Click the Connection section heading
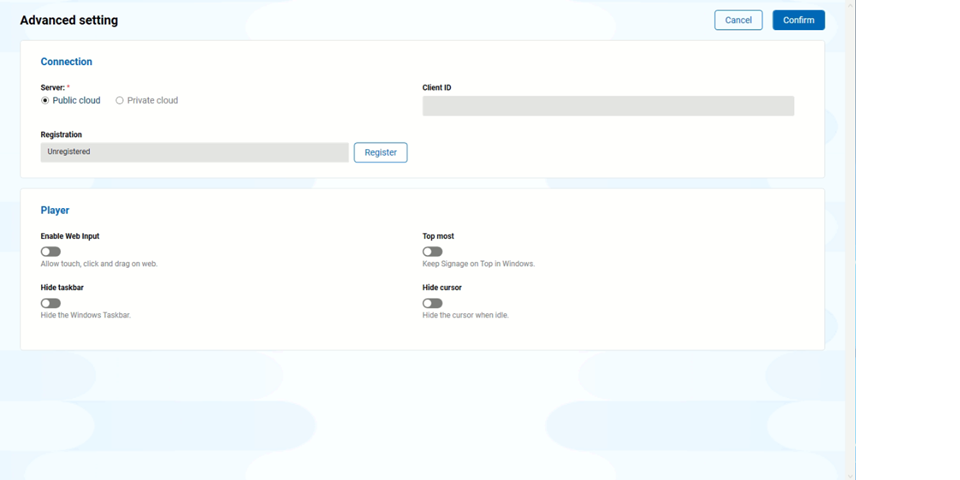Image resolution: width=960 pixels, height=480 pixels. point(66,62)
